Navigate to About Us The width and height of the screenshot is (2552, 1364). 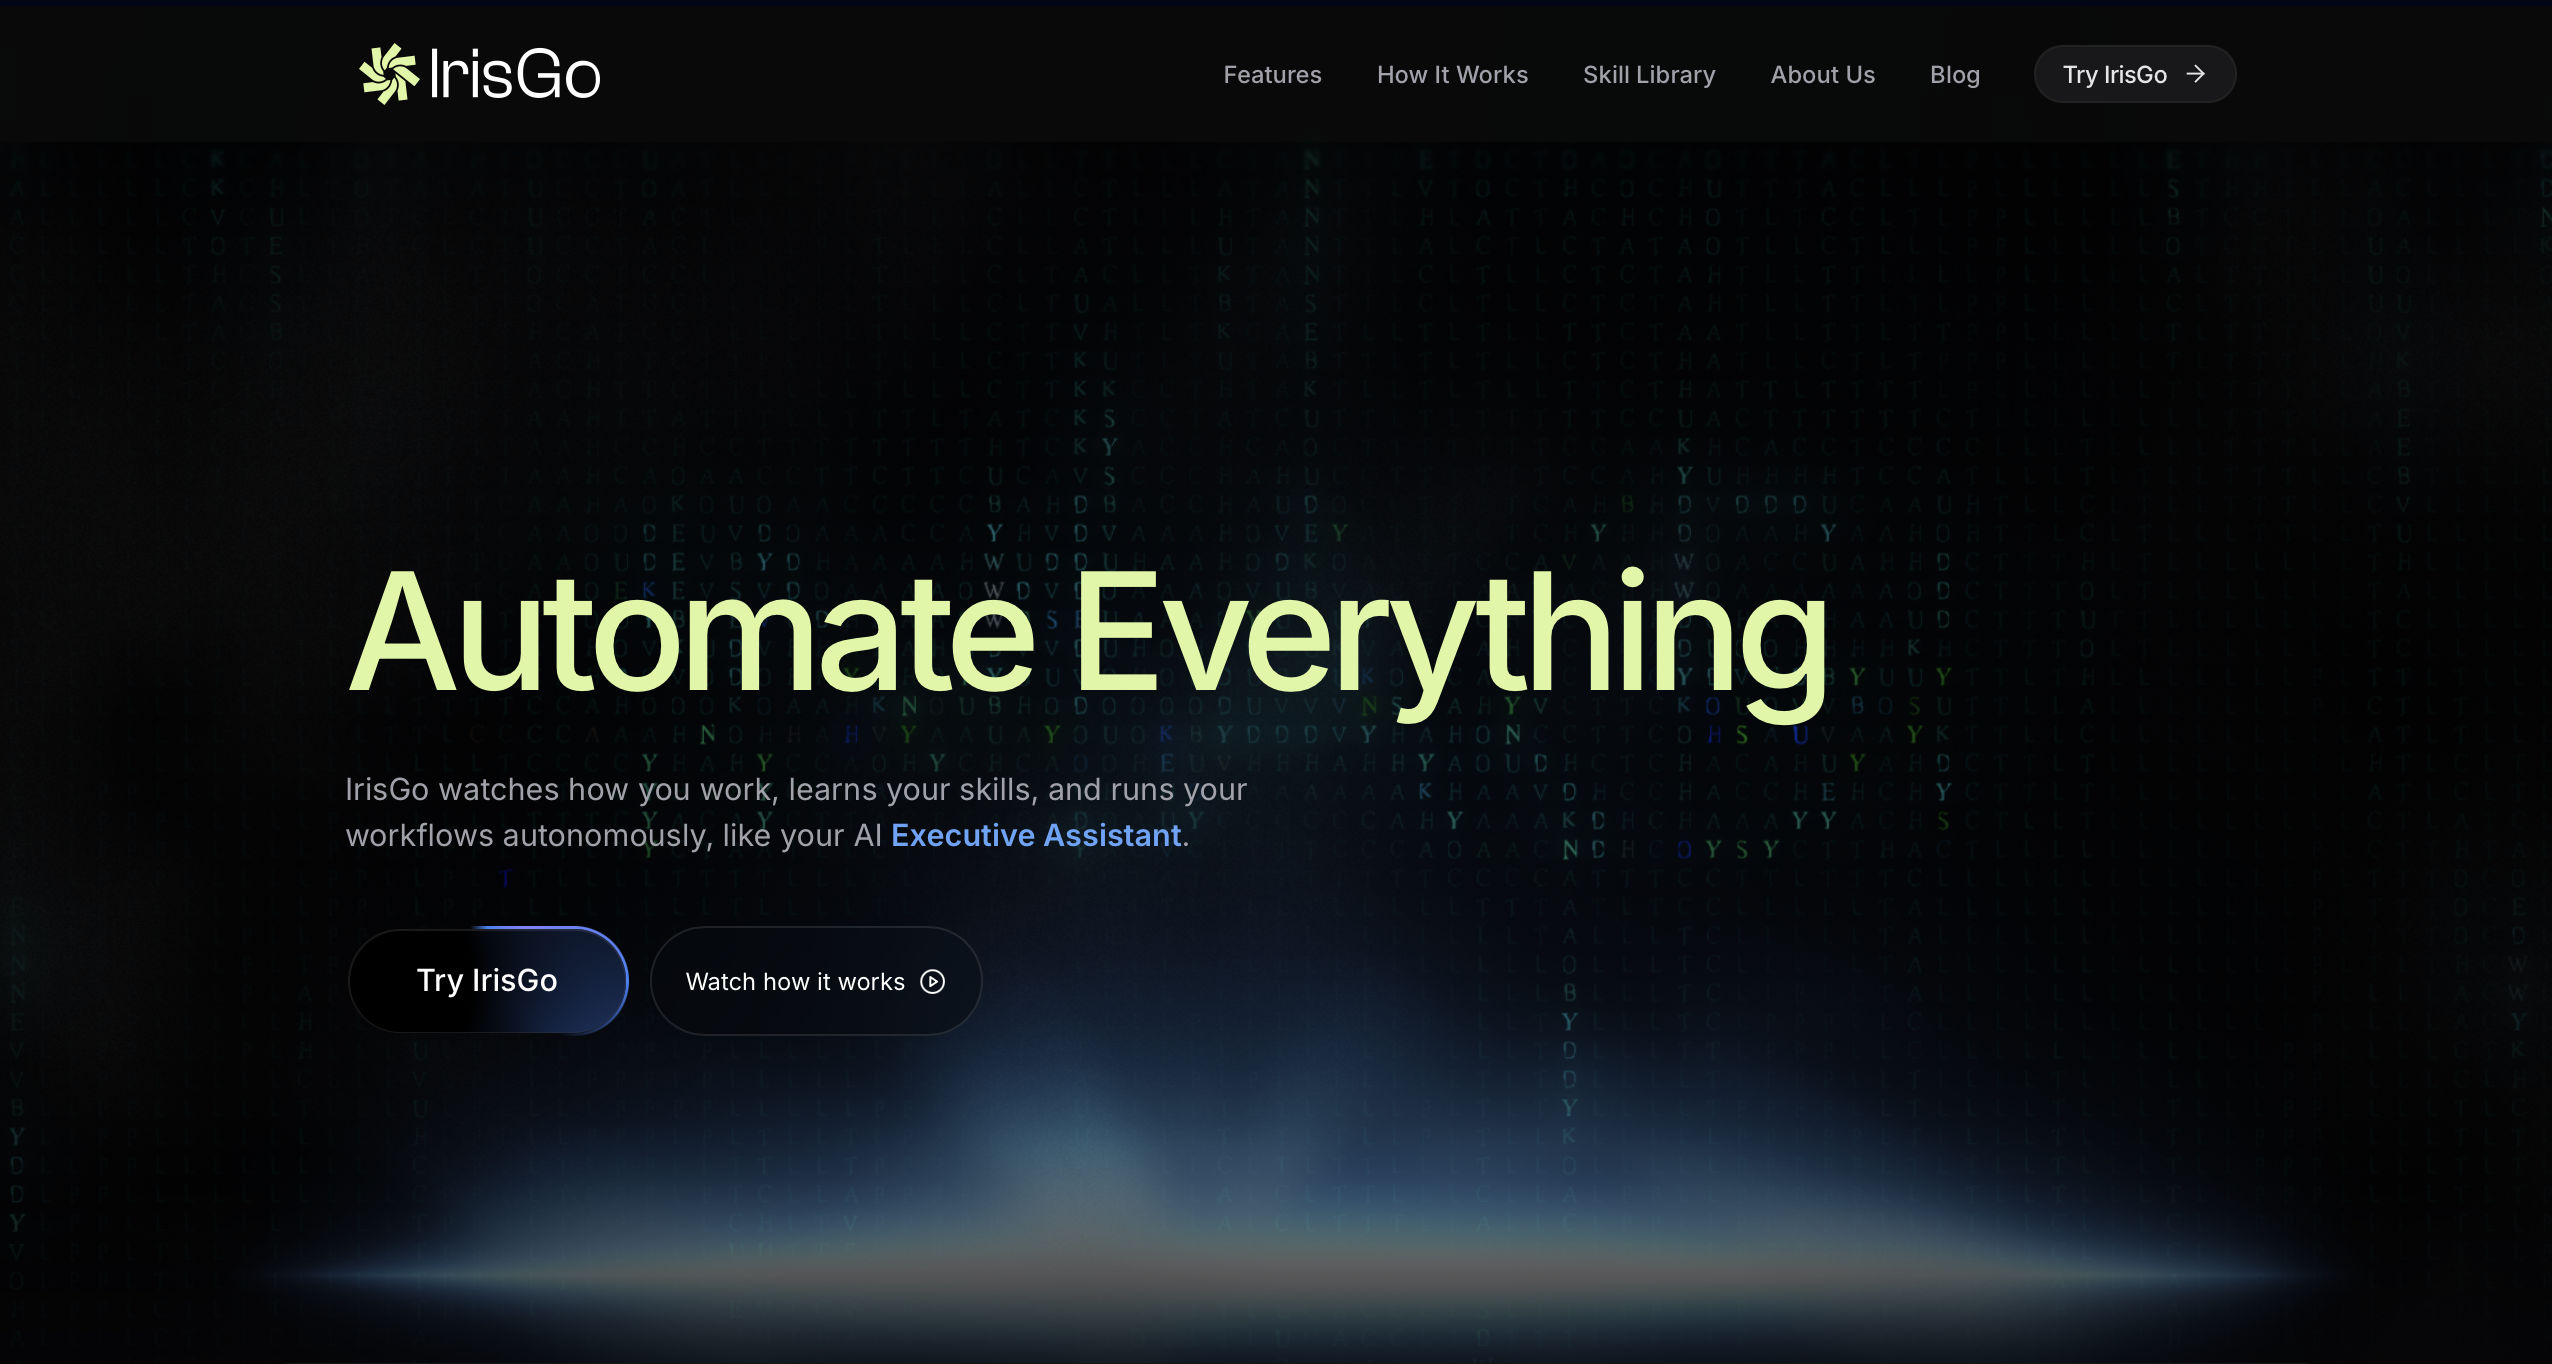(1822, 75)
